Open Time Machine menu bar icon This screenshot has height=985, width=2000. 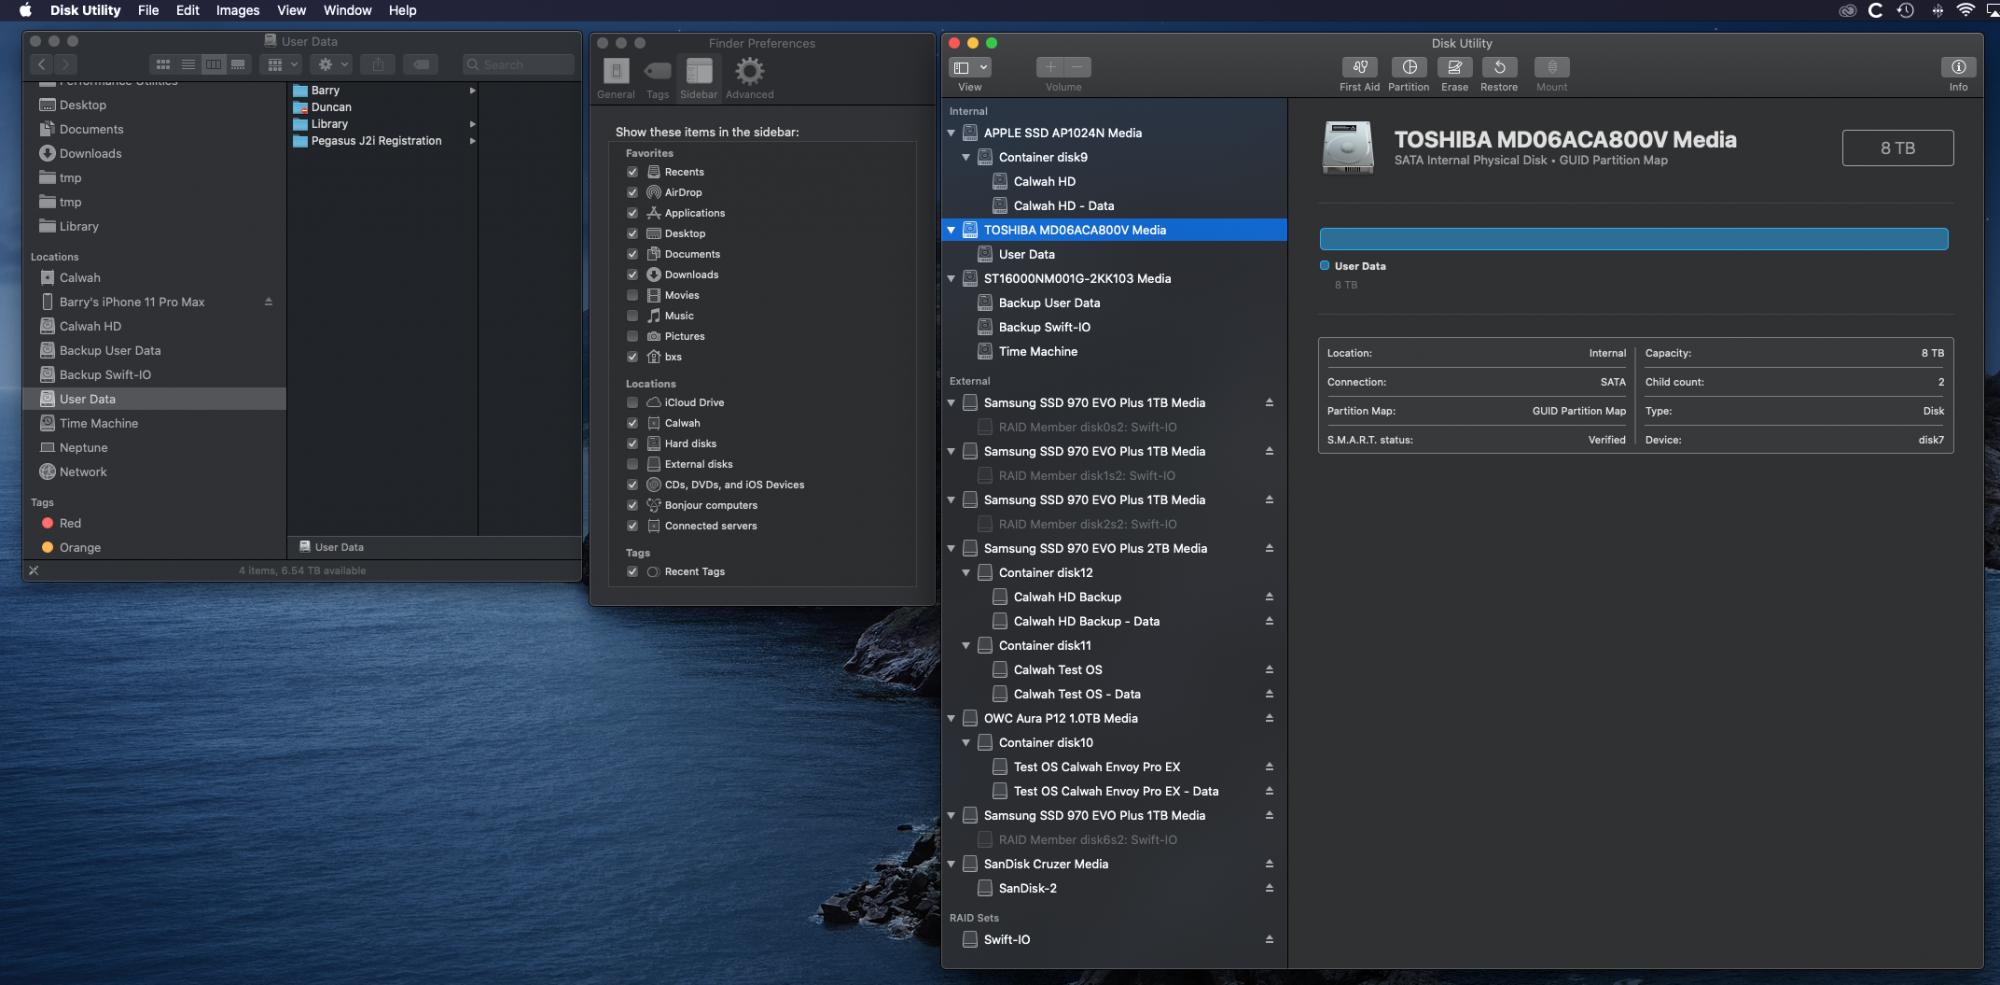point(1906,10)
